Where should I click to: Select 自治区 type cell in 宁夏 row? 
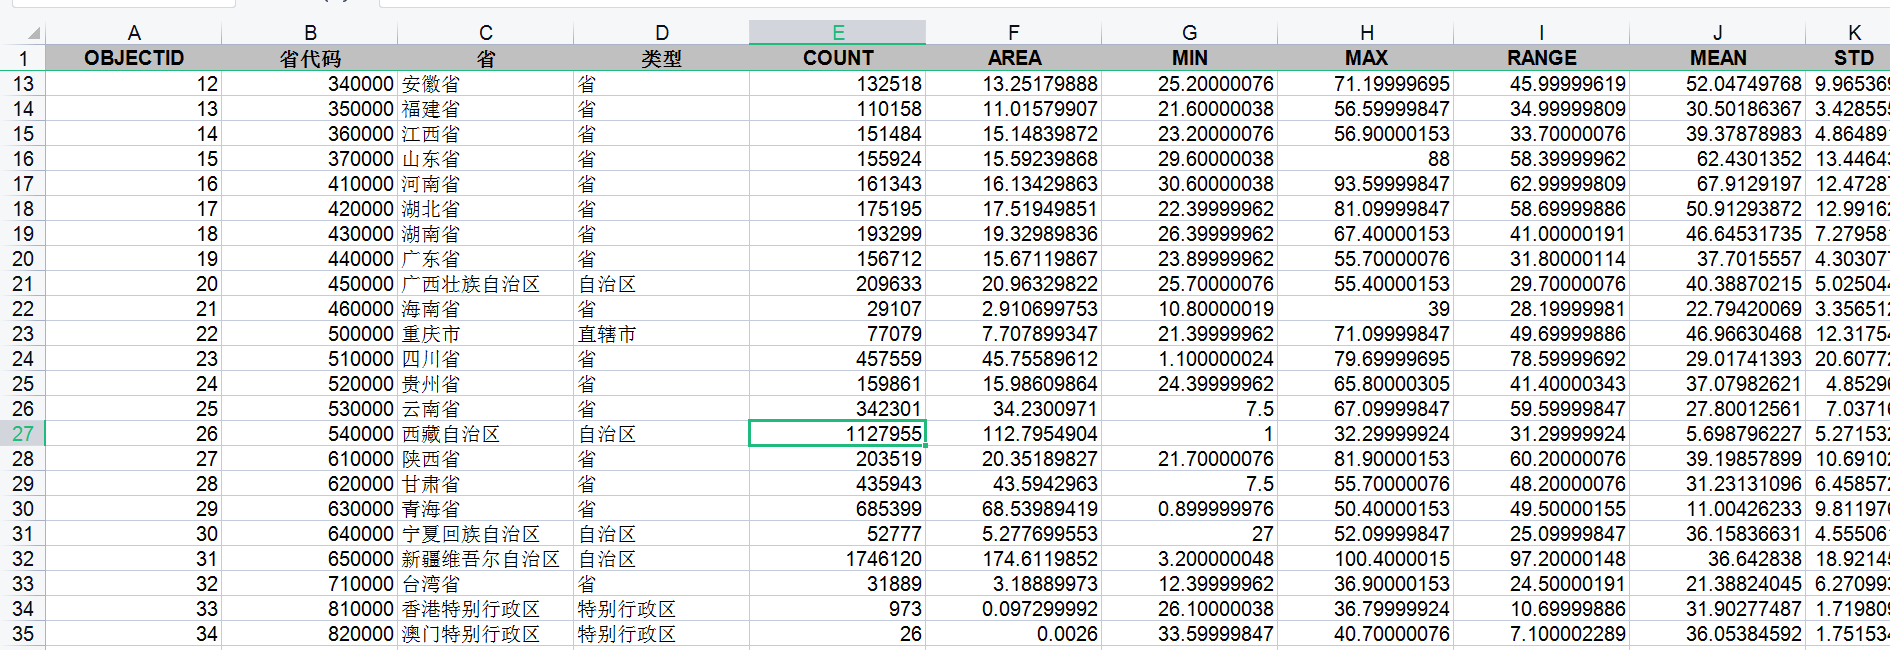pos(662,534)
